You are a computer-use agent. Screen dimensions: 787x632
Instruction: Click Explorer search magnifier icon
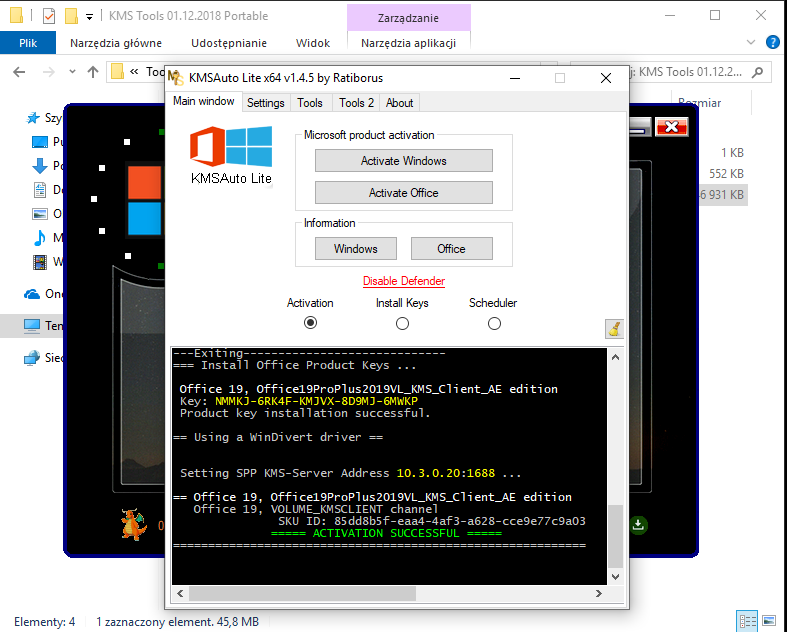coord(757,72)
